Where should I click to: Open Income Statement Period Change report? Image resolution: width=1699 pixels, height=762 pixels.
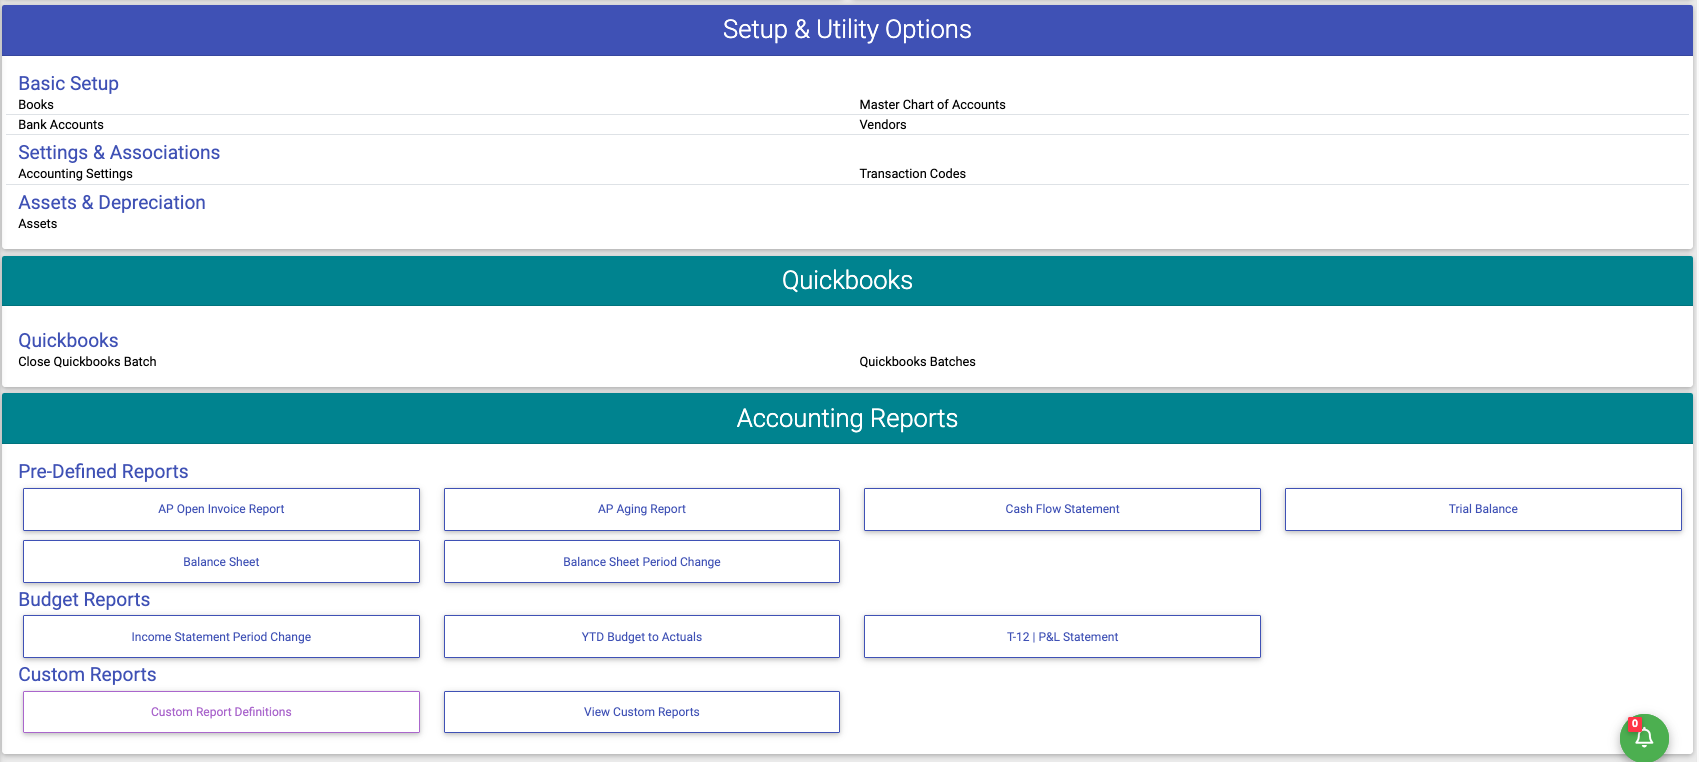click(221, 637)
